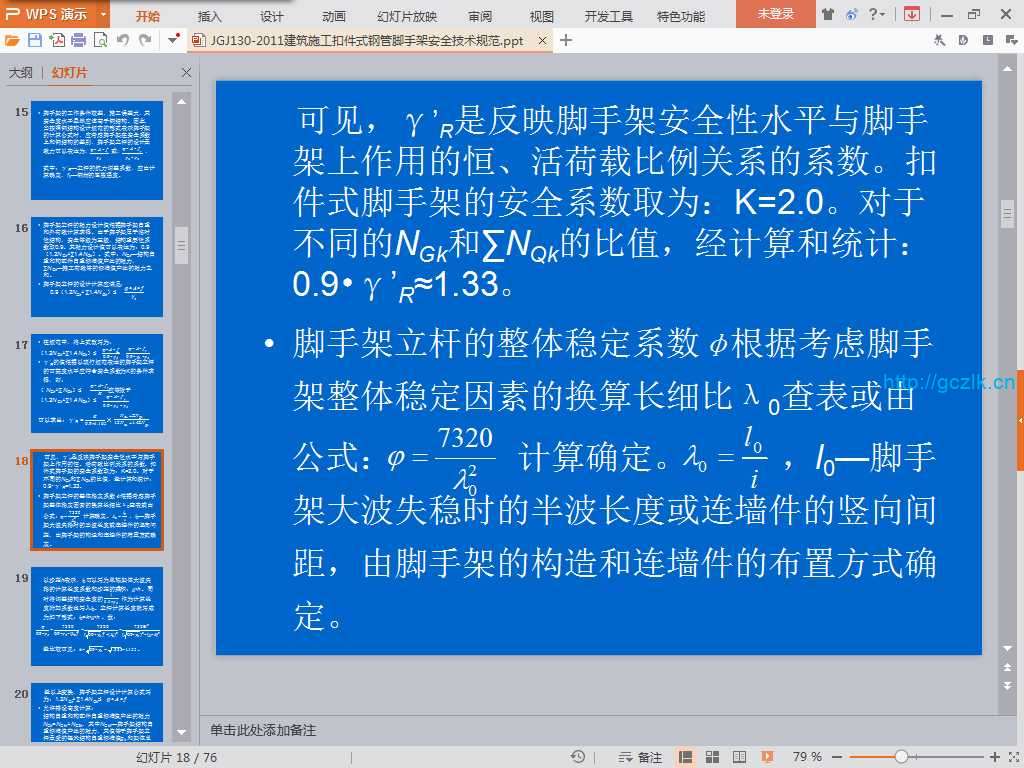Open a new document tab with plus button

[566, 41]
